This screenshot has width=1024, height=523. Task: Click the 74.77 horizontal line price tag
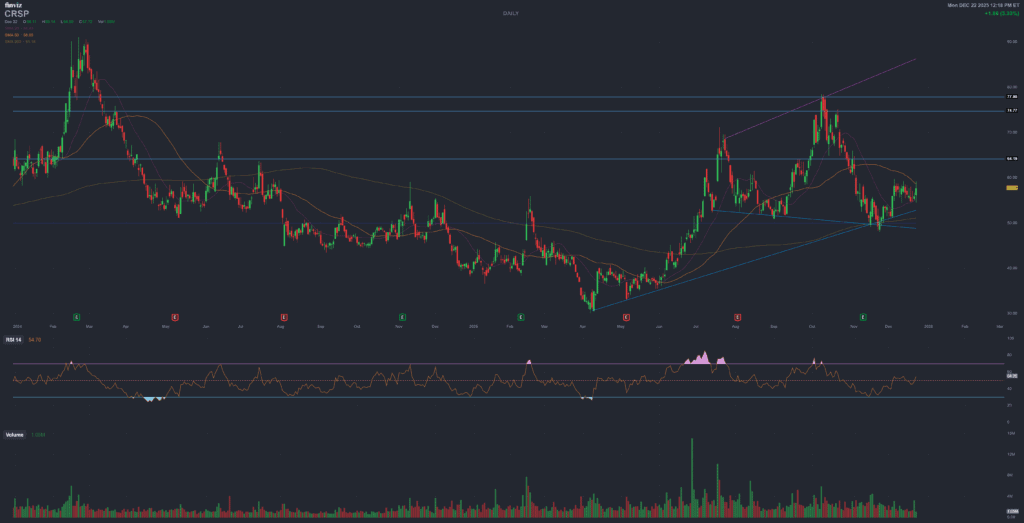pyautogui.click(x=1011, y=111)
